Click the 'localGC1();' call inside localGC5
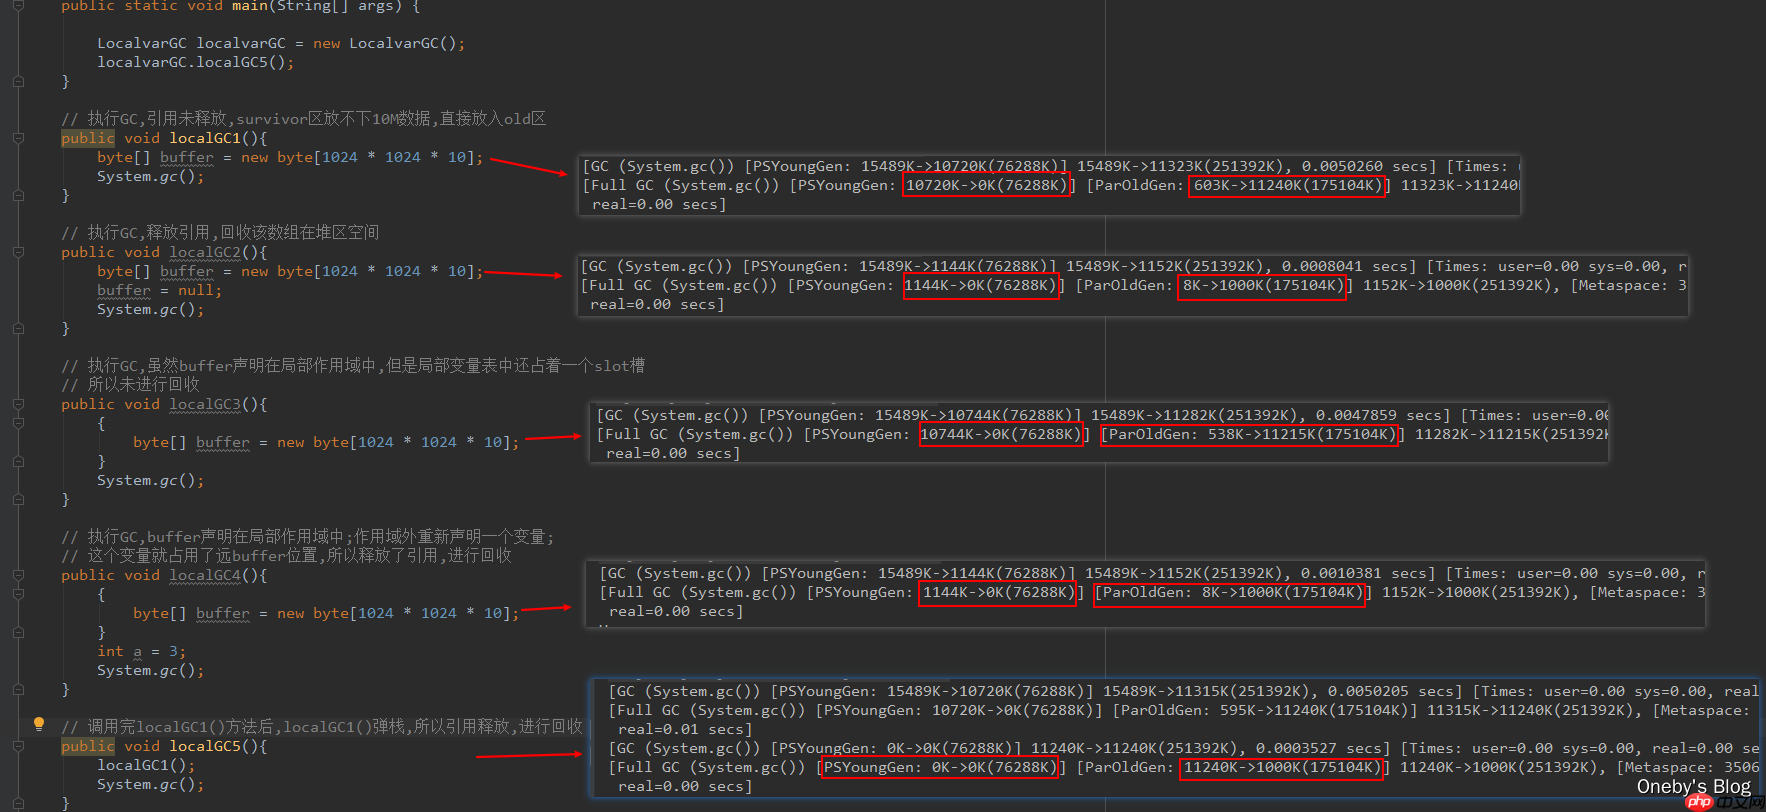The height and width of the screenshot is (812, 1766). coord(146,765)
